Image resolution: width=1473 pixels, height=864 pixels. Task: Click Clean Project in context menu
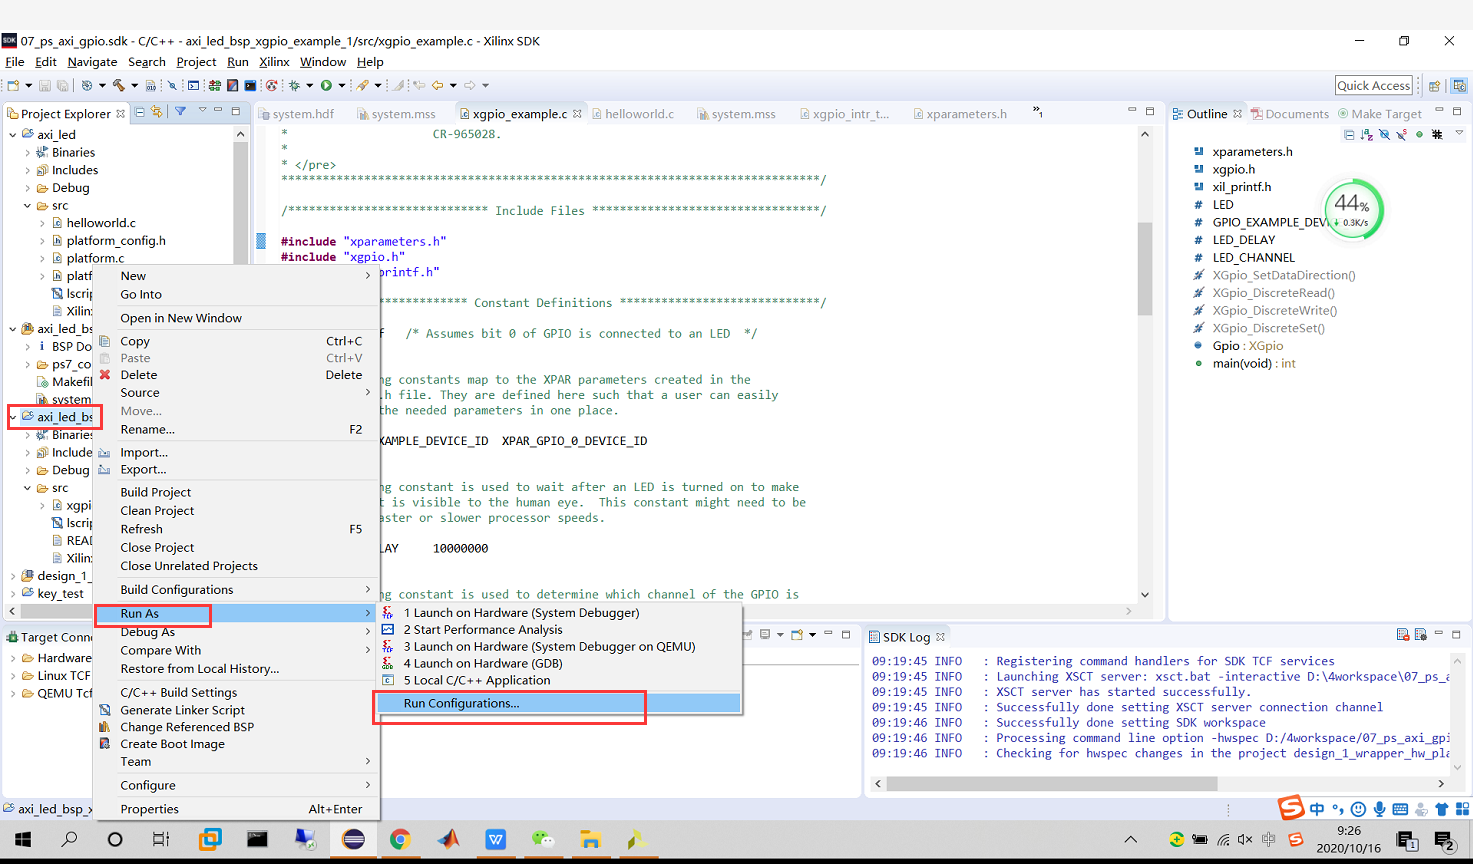[235, 510]
